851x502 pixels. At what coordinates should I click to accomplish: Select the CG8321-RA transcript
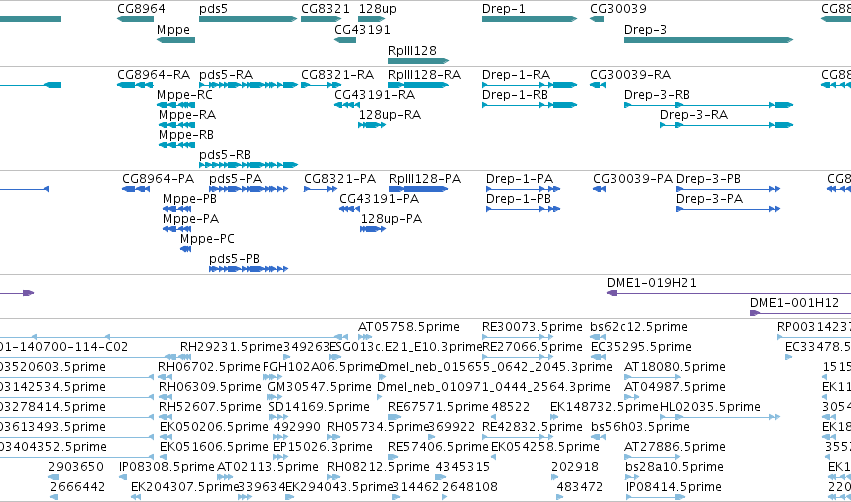[321, 85]
